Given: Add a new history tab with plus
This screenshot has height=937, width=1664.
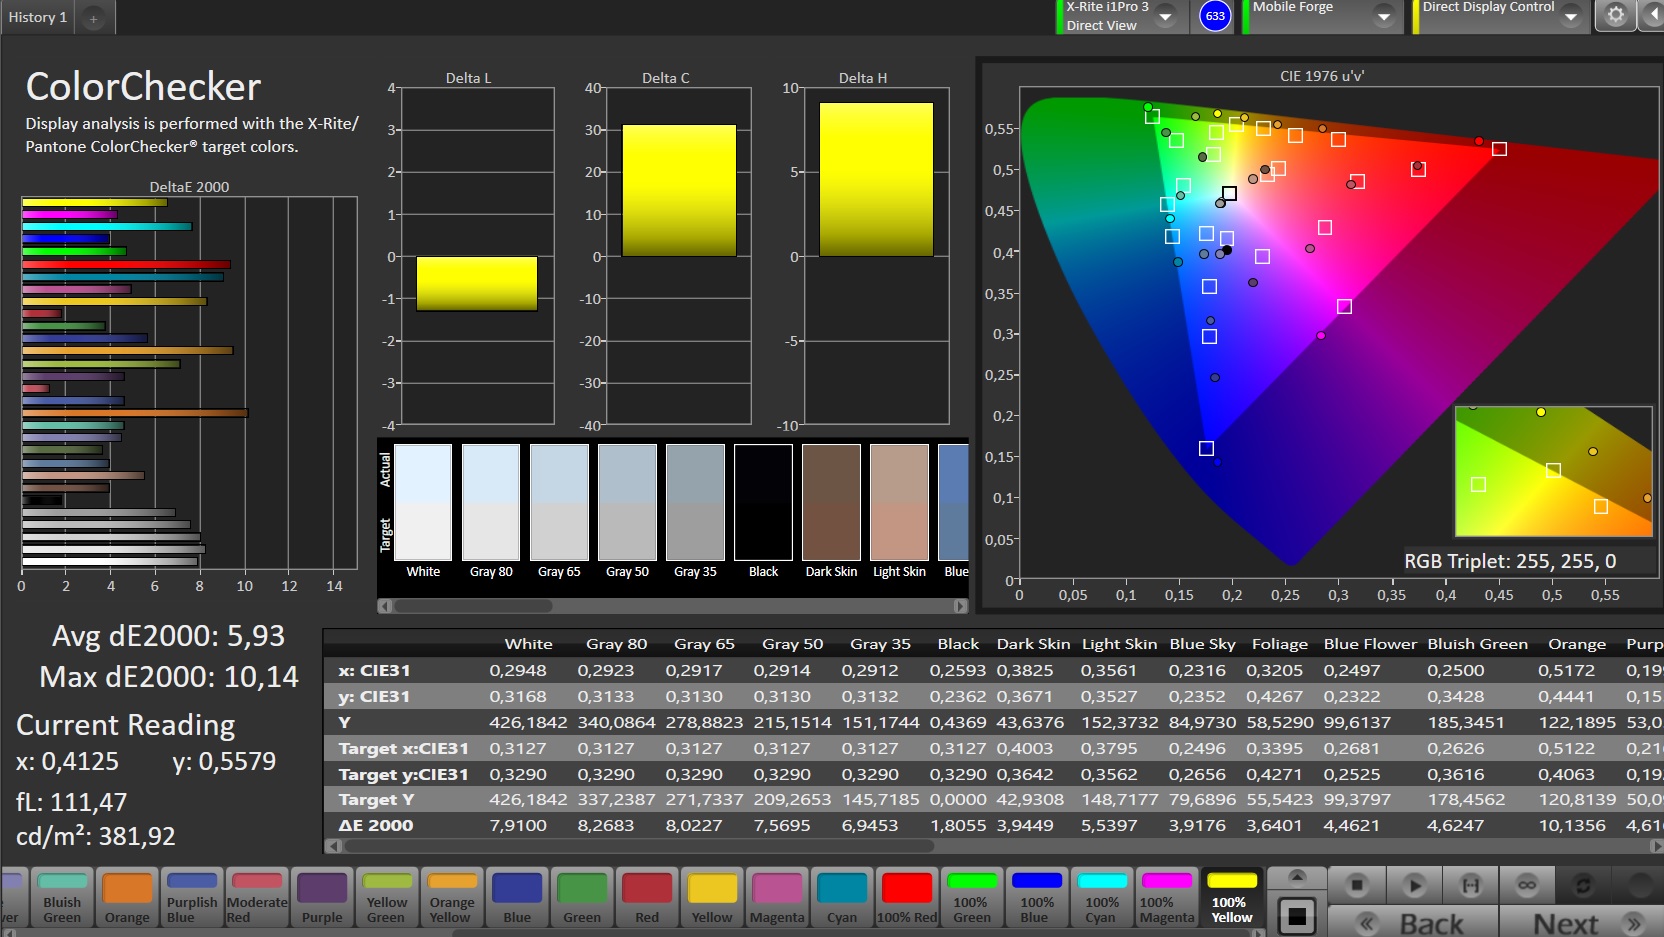Looking at the screenshot, I should 93,18.
